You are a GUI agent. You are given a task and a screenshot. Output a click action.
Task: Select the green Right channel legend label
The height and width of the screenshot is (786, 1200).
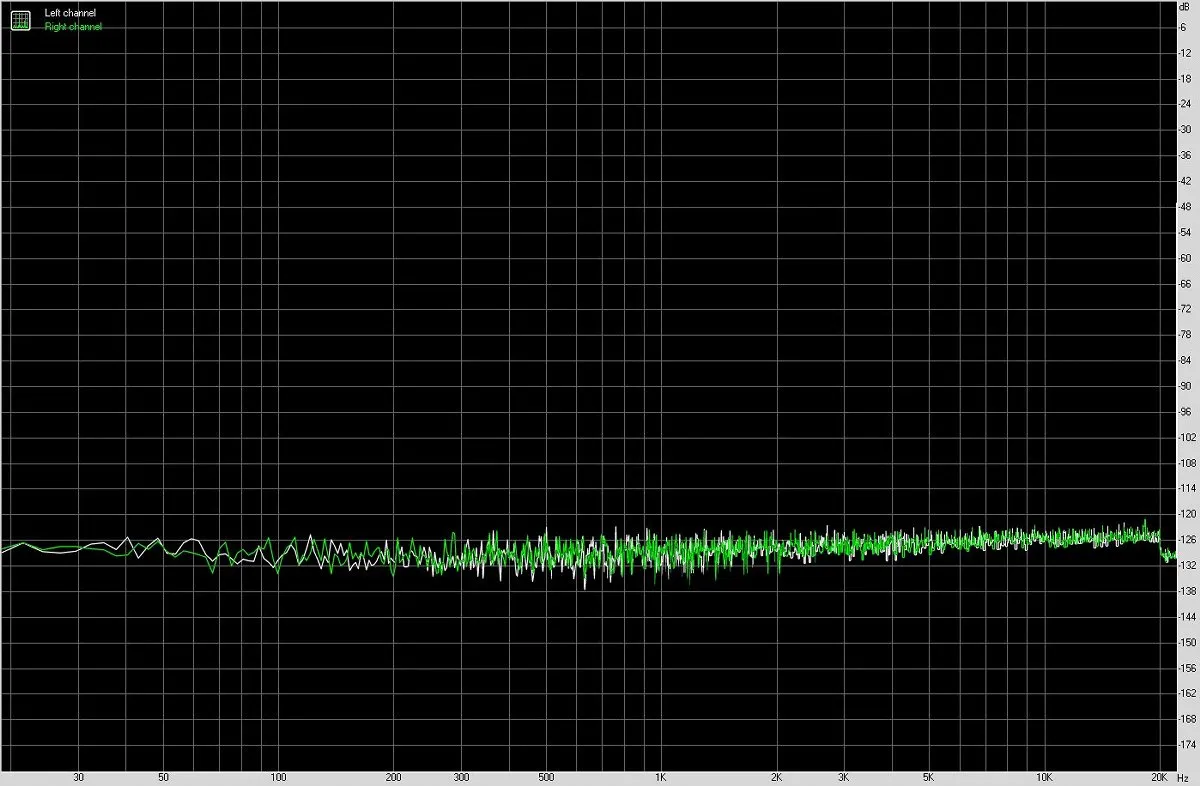click(74, 27)
